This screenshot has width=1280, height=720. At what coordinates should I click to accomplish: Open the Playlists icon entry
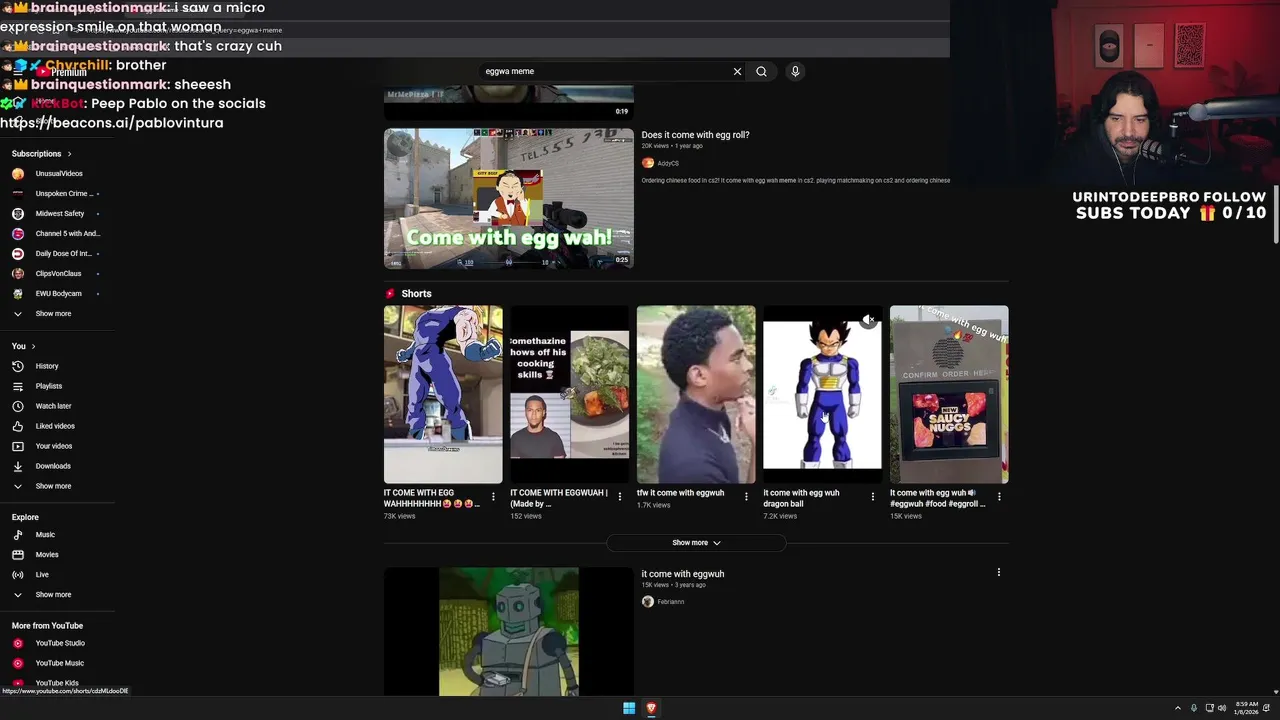[17, 386]
